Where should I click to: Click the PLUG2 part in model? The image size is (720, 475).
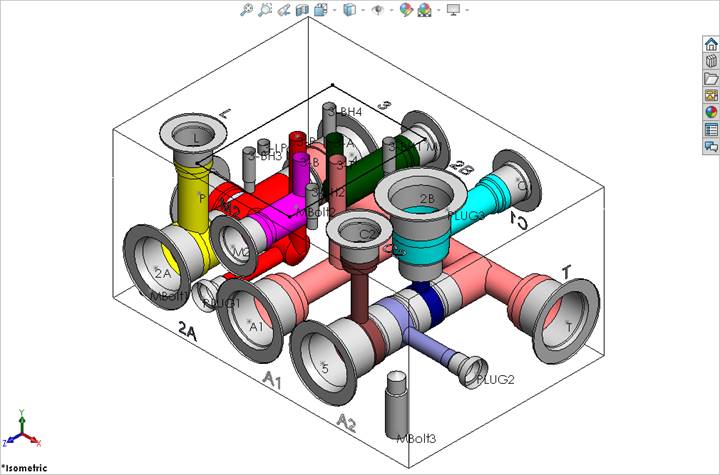click(472, 370)
